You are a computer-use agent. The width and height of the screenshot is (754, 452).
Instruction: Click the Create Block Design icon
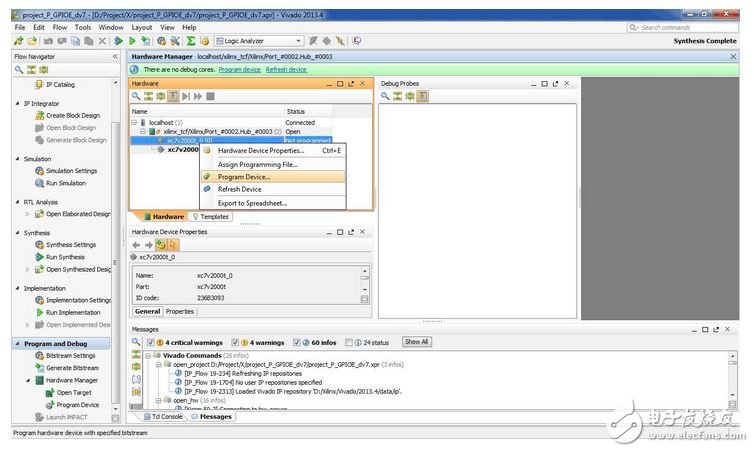click(40, 116)
